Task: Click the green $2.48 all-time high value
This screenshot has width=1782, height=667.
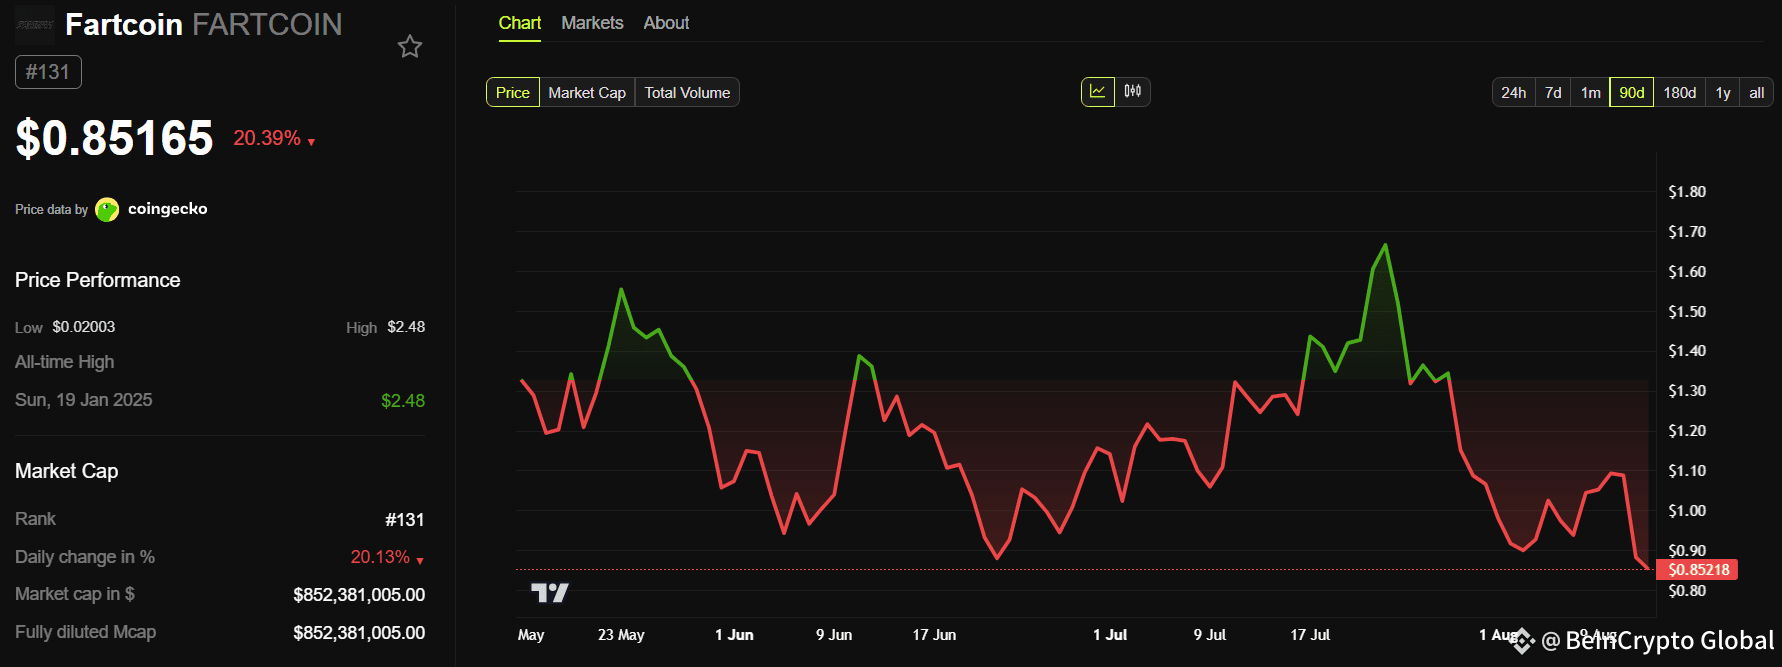Action: pyautogui.click(x=403, y=401)
